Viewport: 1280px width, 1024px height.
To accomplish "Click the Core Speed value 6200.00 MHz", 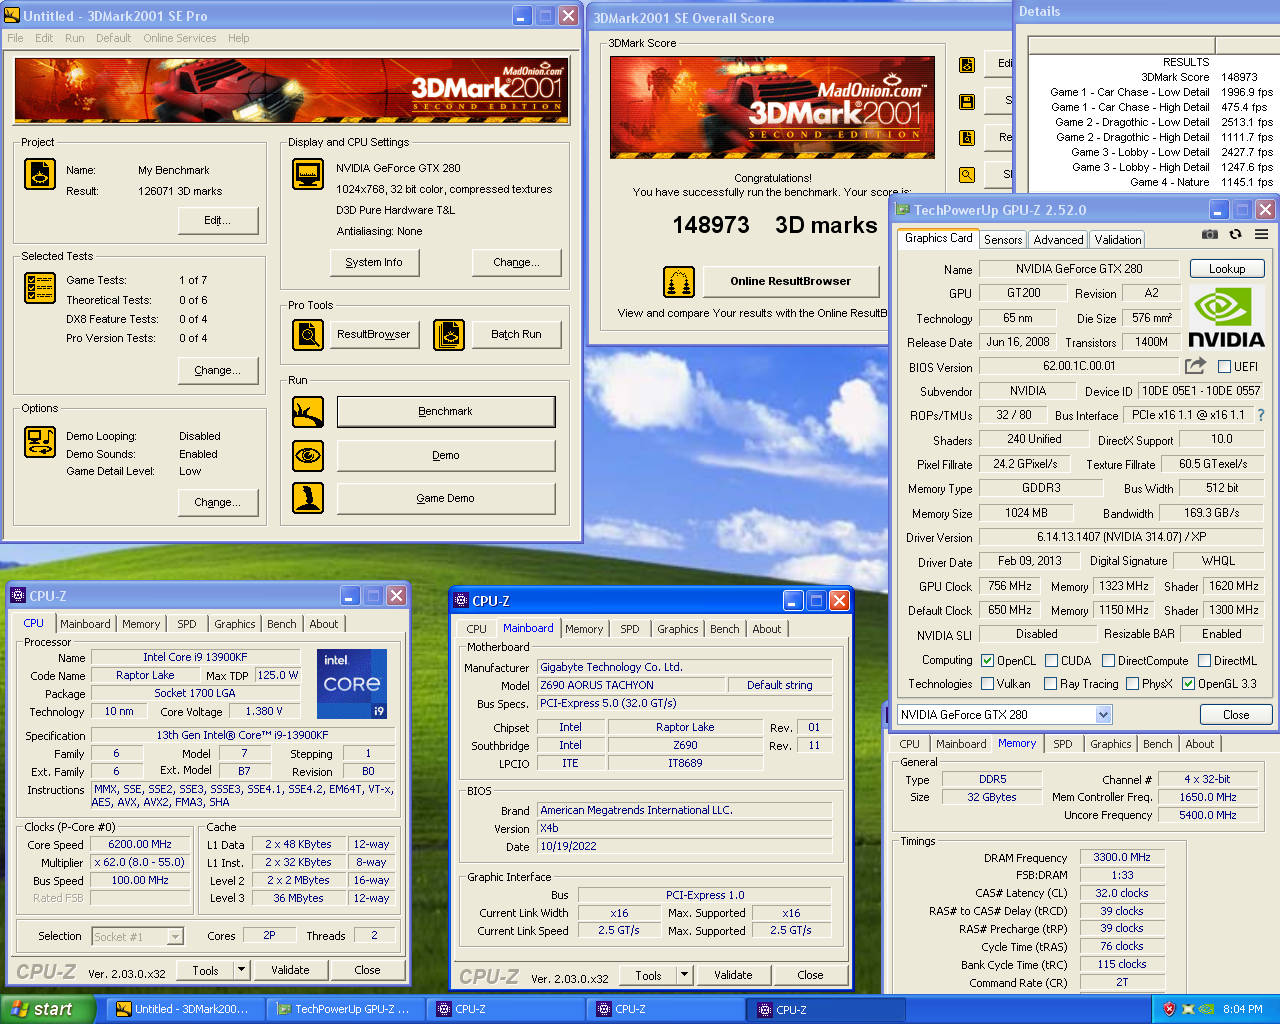I will click(x=140, y=845).
